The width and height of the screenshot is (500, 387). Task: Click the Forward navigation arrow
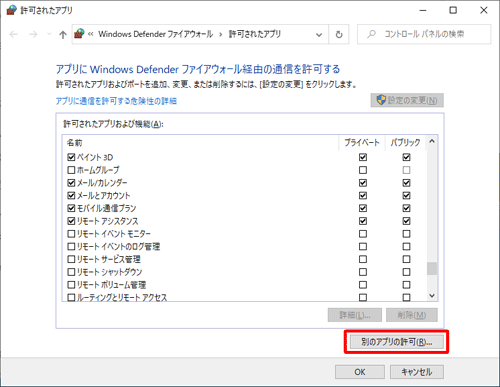pos(33,34)
